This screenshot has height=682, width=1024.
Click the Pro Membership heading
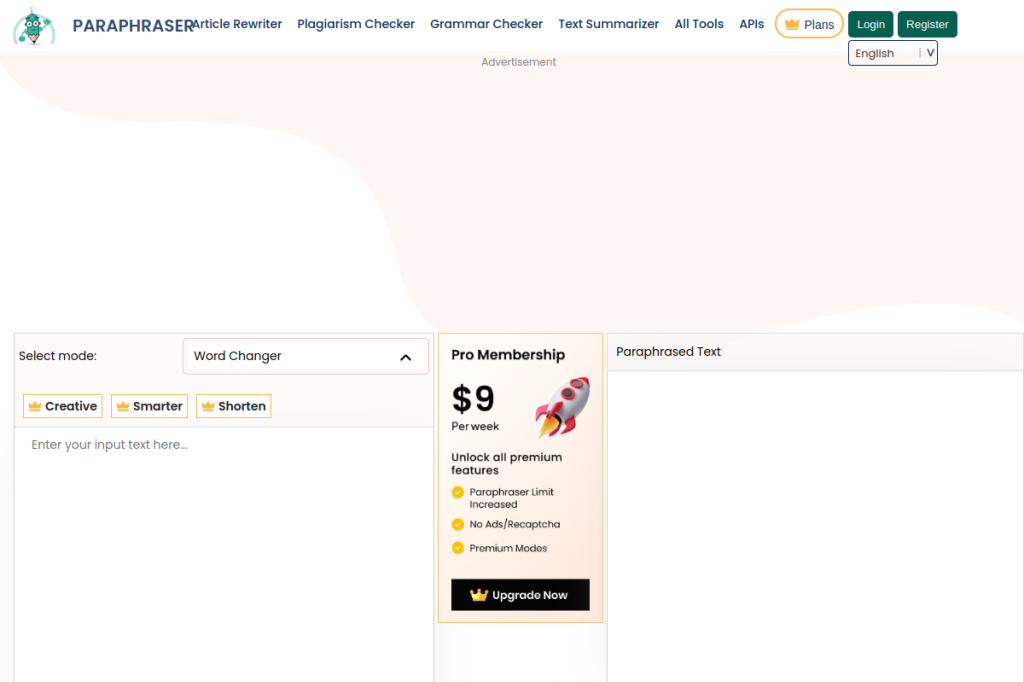(508, 355)
